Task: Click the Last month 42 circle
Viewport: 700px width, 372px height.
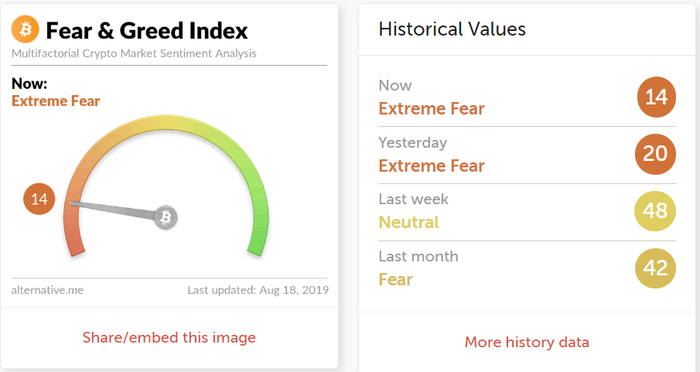Action: coord(655,268)
